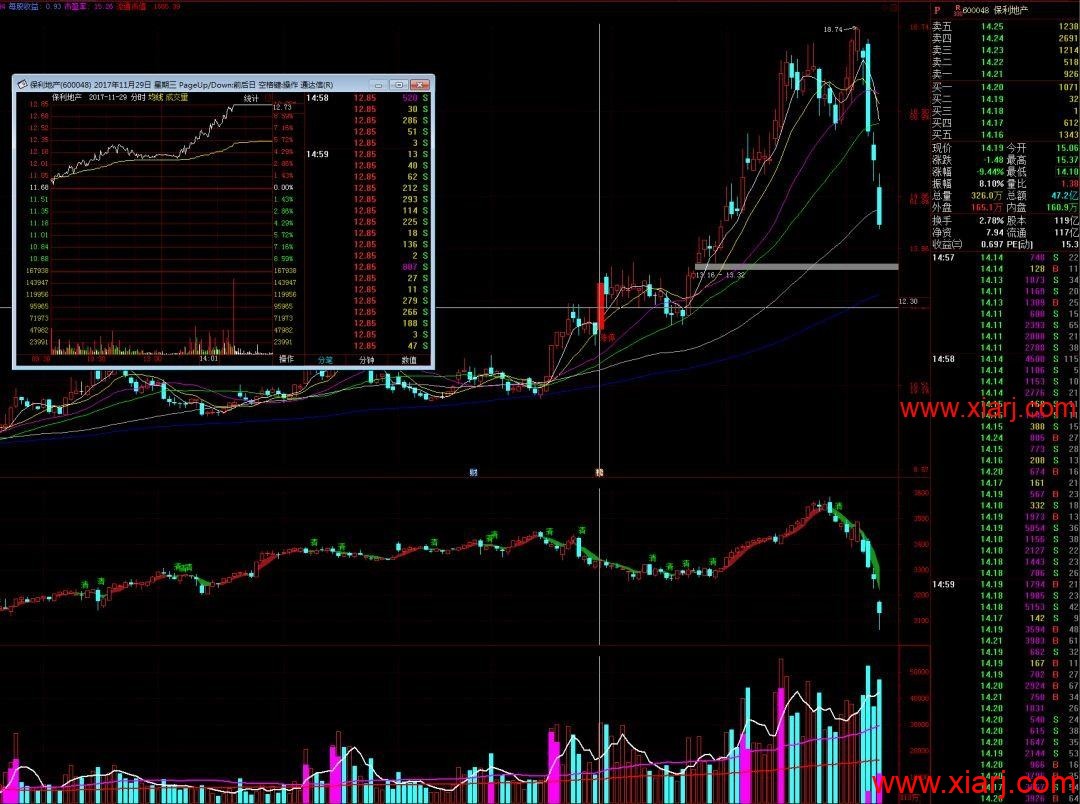
Task: Select the 买三 bid row at 14.18
Action: 1005,111
